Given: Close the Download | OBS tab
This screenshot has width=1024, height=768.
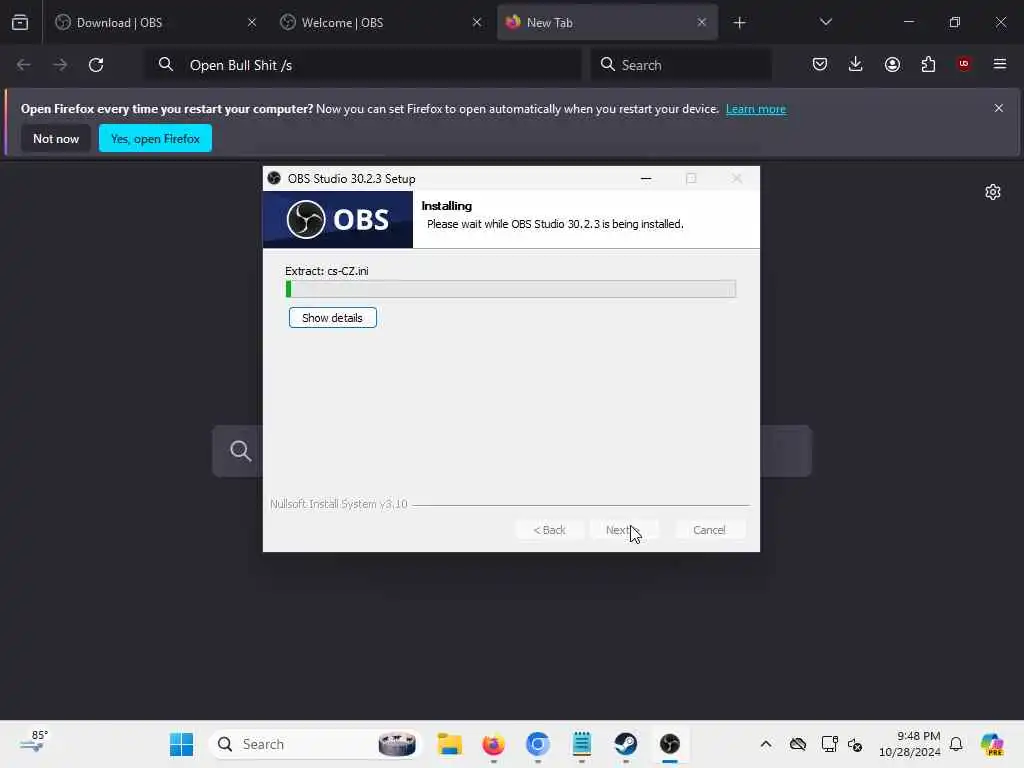Looking at the screenshot, I should pos(252,23).
